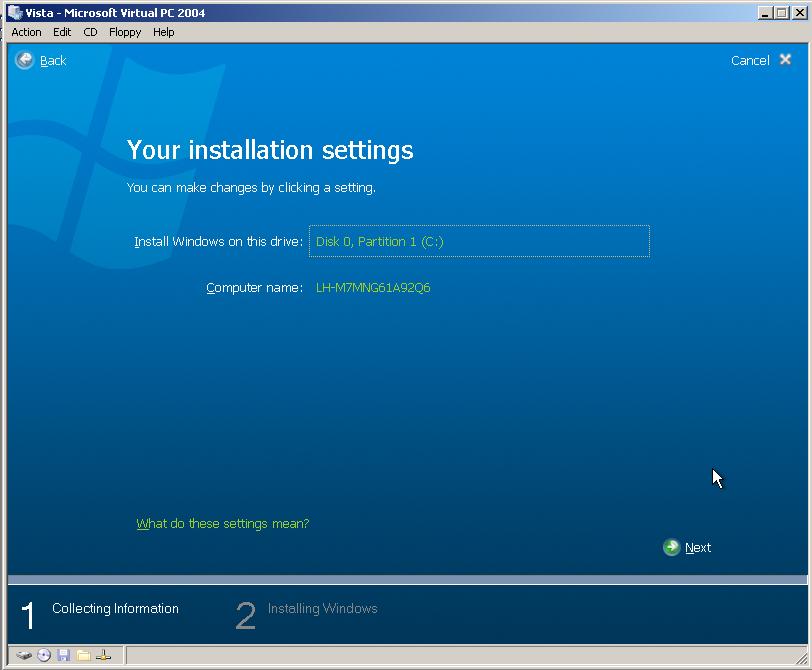This screenshot has height=670, width=812.
Task: Click the shared folder status bar icon
Action: (x=83, y=656)
